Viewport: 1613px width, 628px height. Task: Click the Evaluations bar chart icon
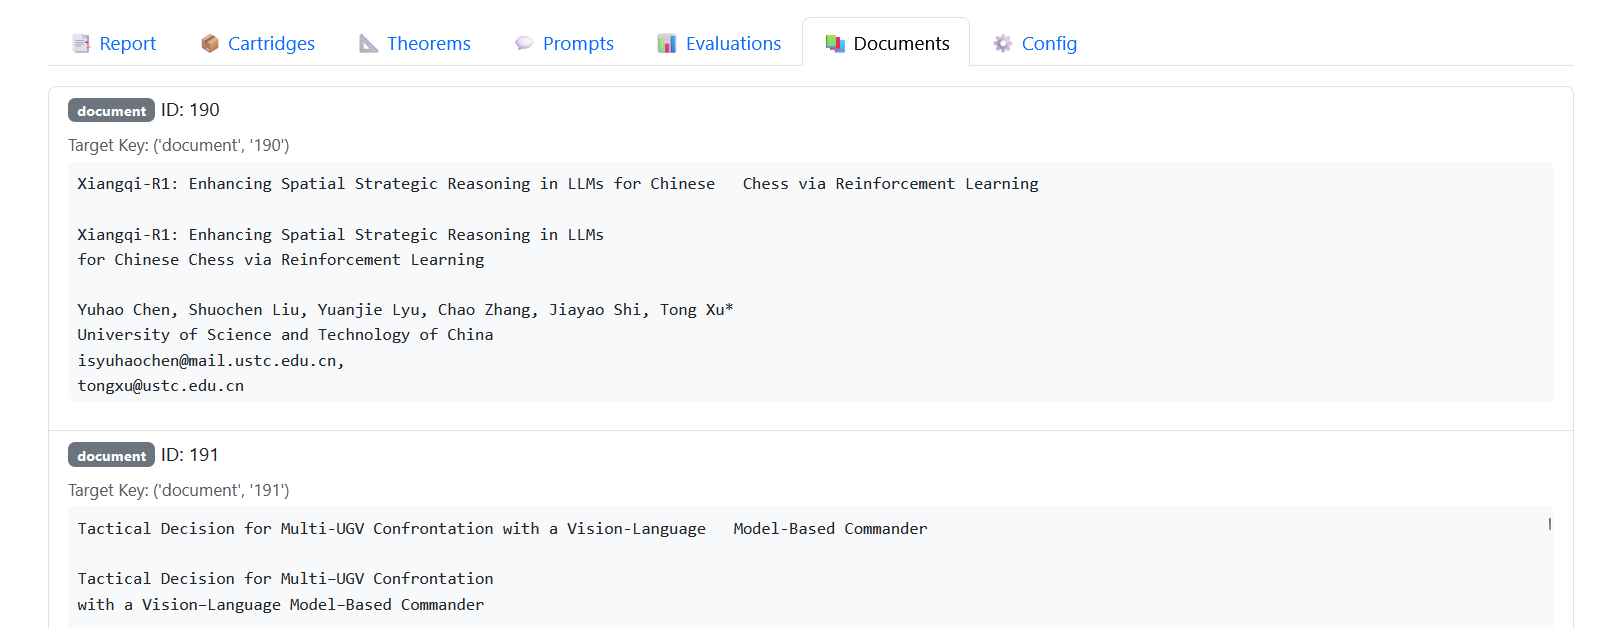coord(667,43)
